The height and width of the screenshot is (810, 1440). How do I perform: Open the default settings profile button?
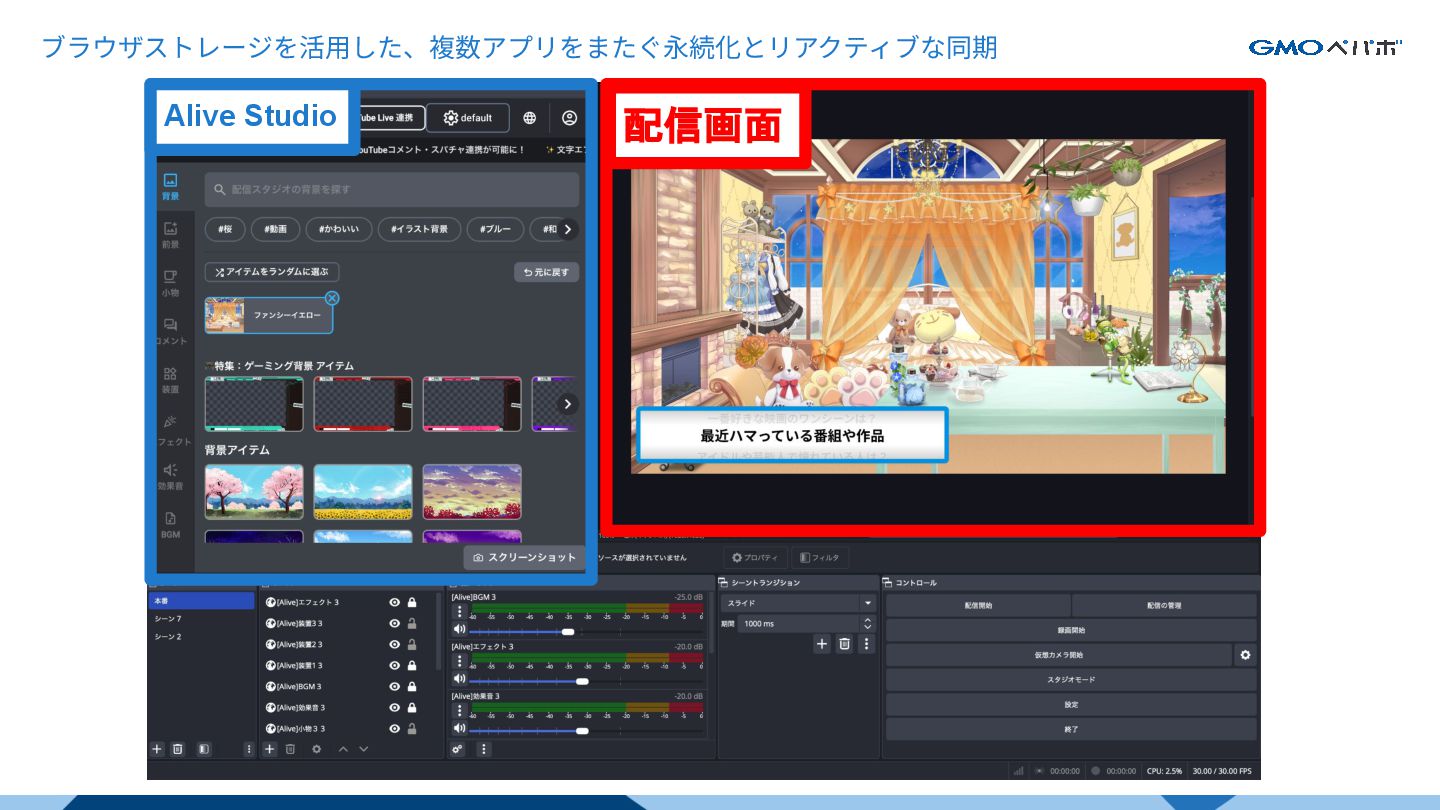coord(467,118)
